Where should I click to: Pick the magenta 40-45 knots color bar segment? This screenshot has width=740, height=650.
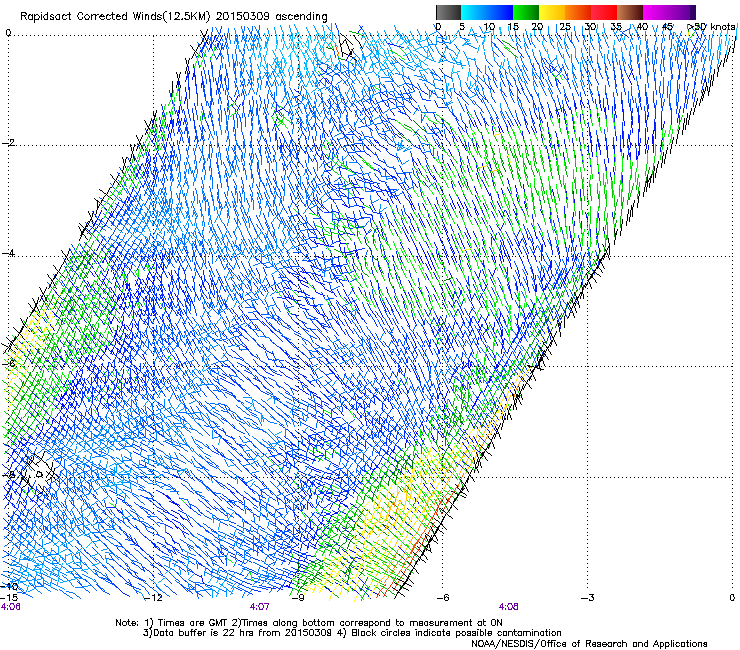[656, 12]
